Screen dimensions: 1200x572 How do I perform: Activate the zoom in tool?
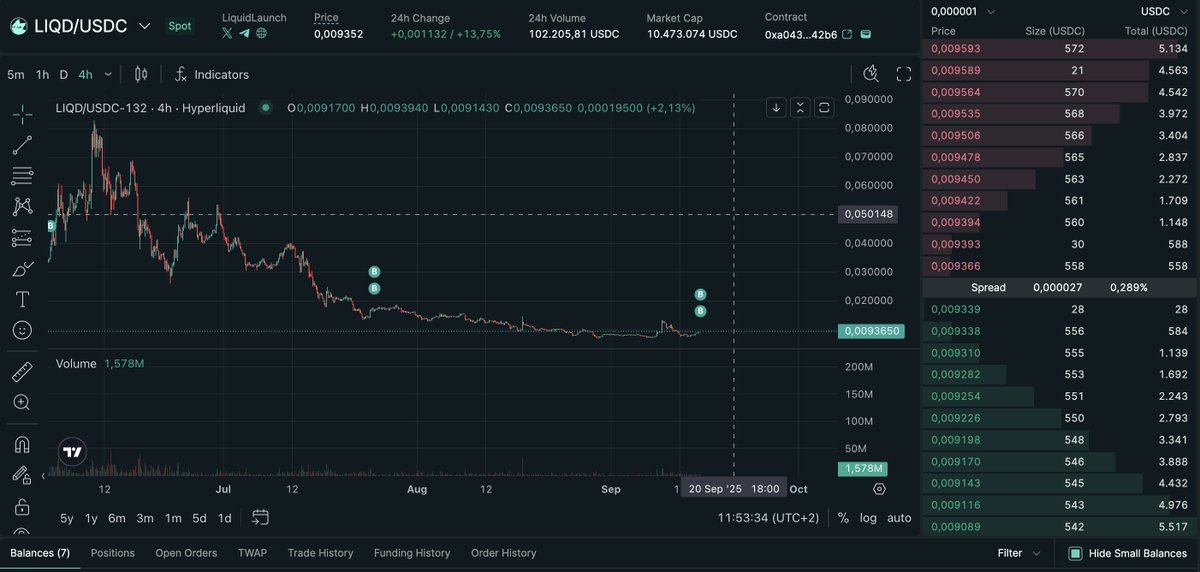click(x=22, y=402)
